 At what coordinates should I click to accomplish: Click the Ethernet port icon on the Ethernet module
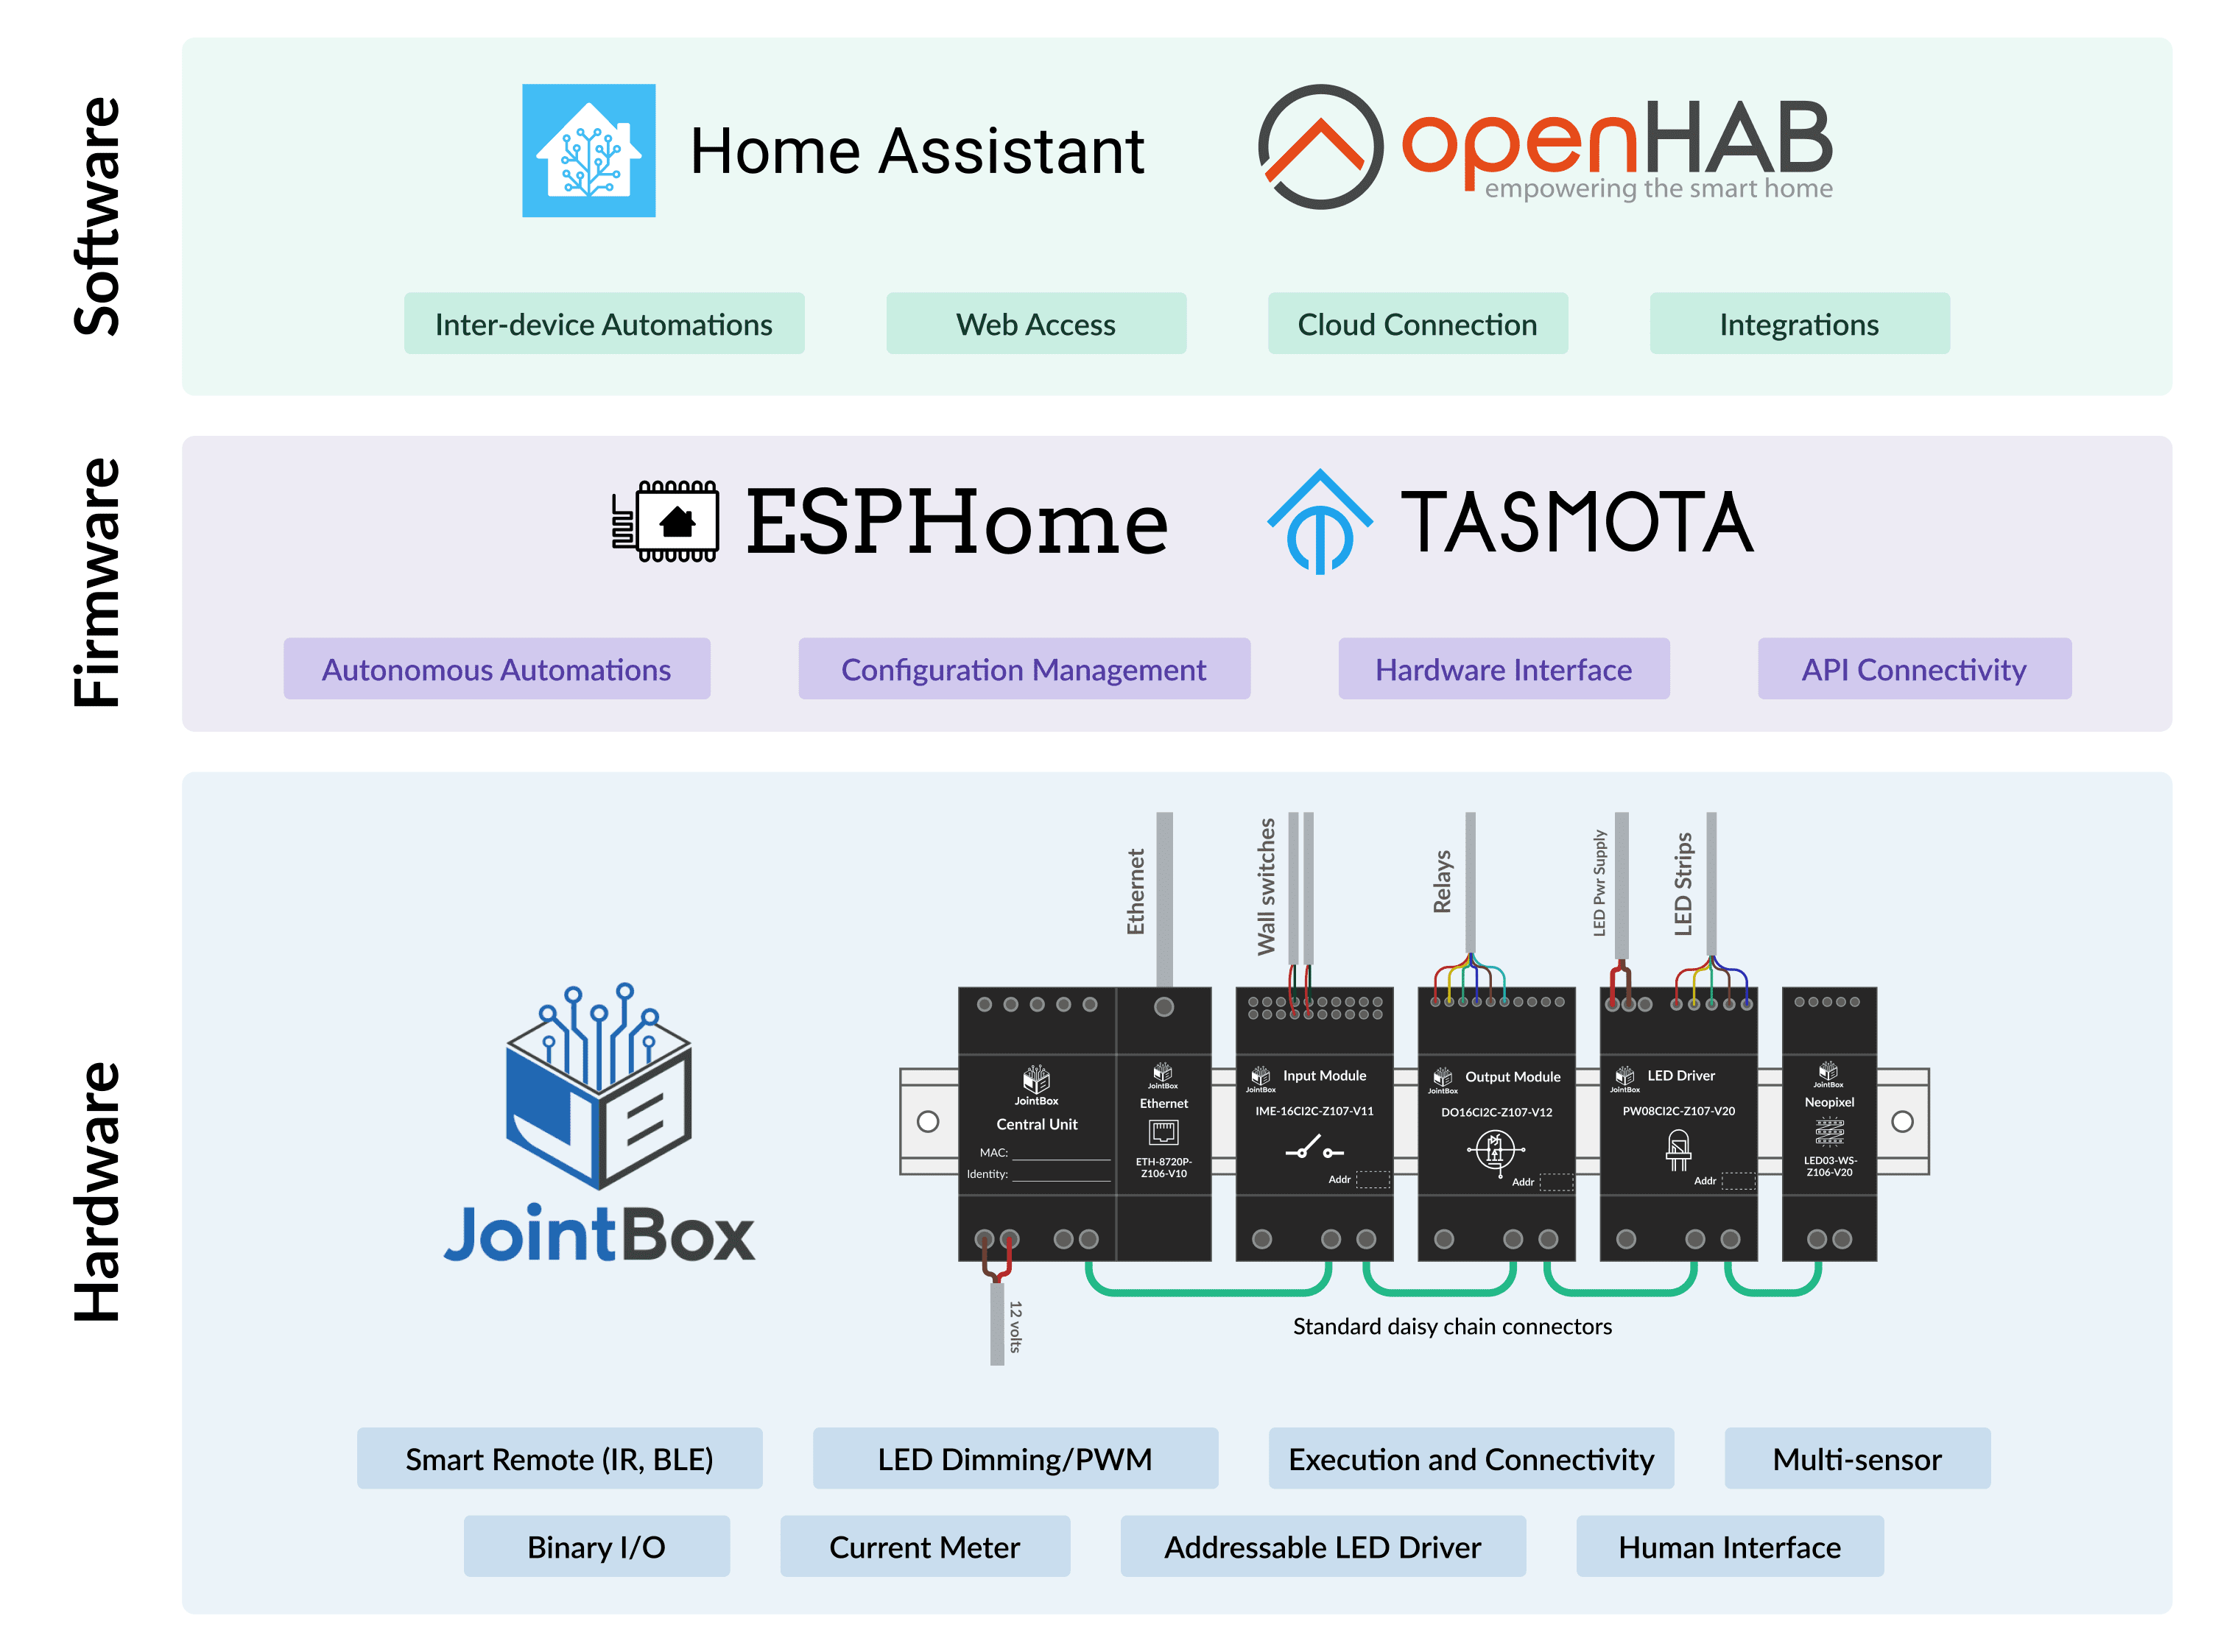coord(1163,1133)
